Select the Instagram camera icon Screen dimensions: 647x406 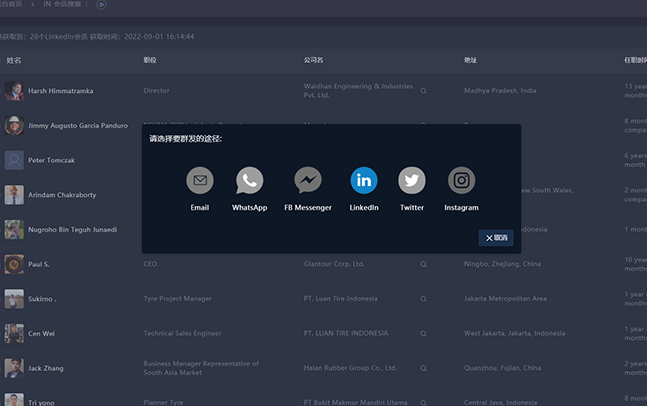pyautogui.click(x=461, y=180)
